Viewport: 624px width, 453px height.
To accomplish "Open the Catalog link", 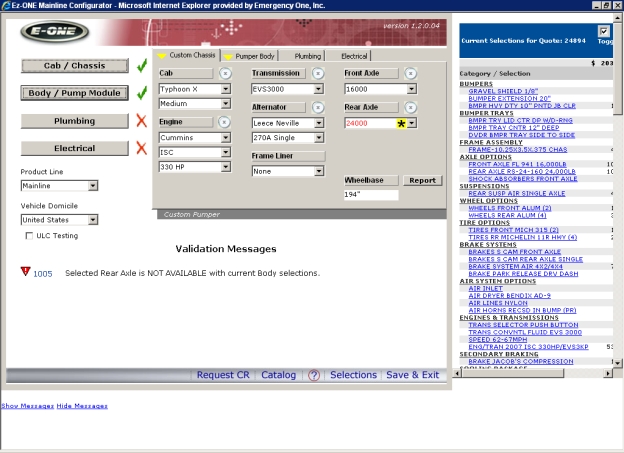I will point(279,375).
